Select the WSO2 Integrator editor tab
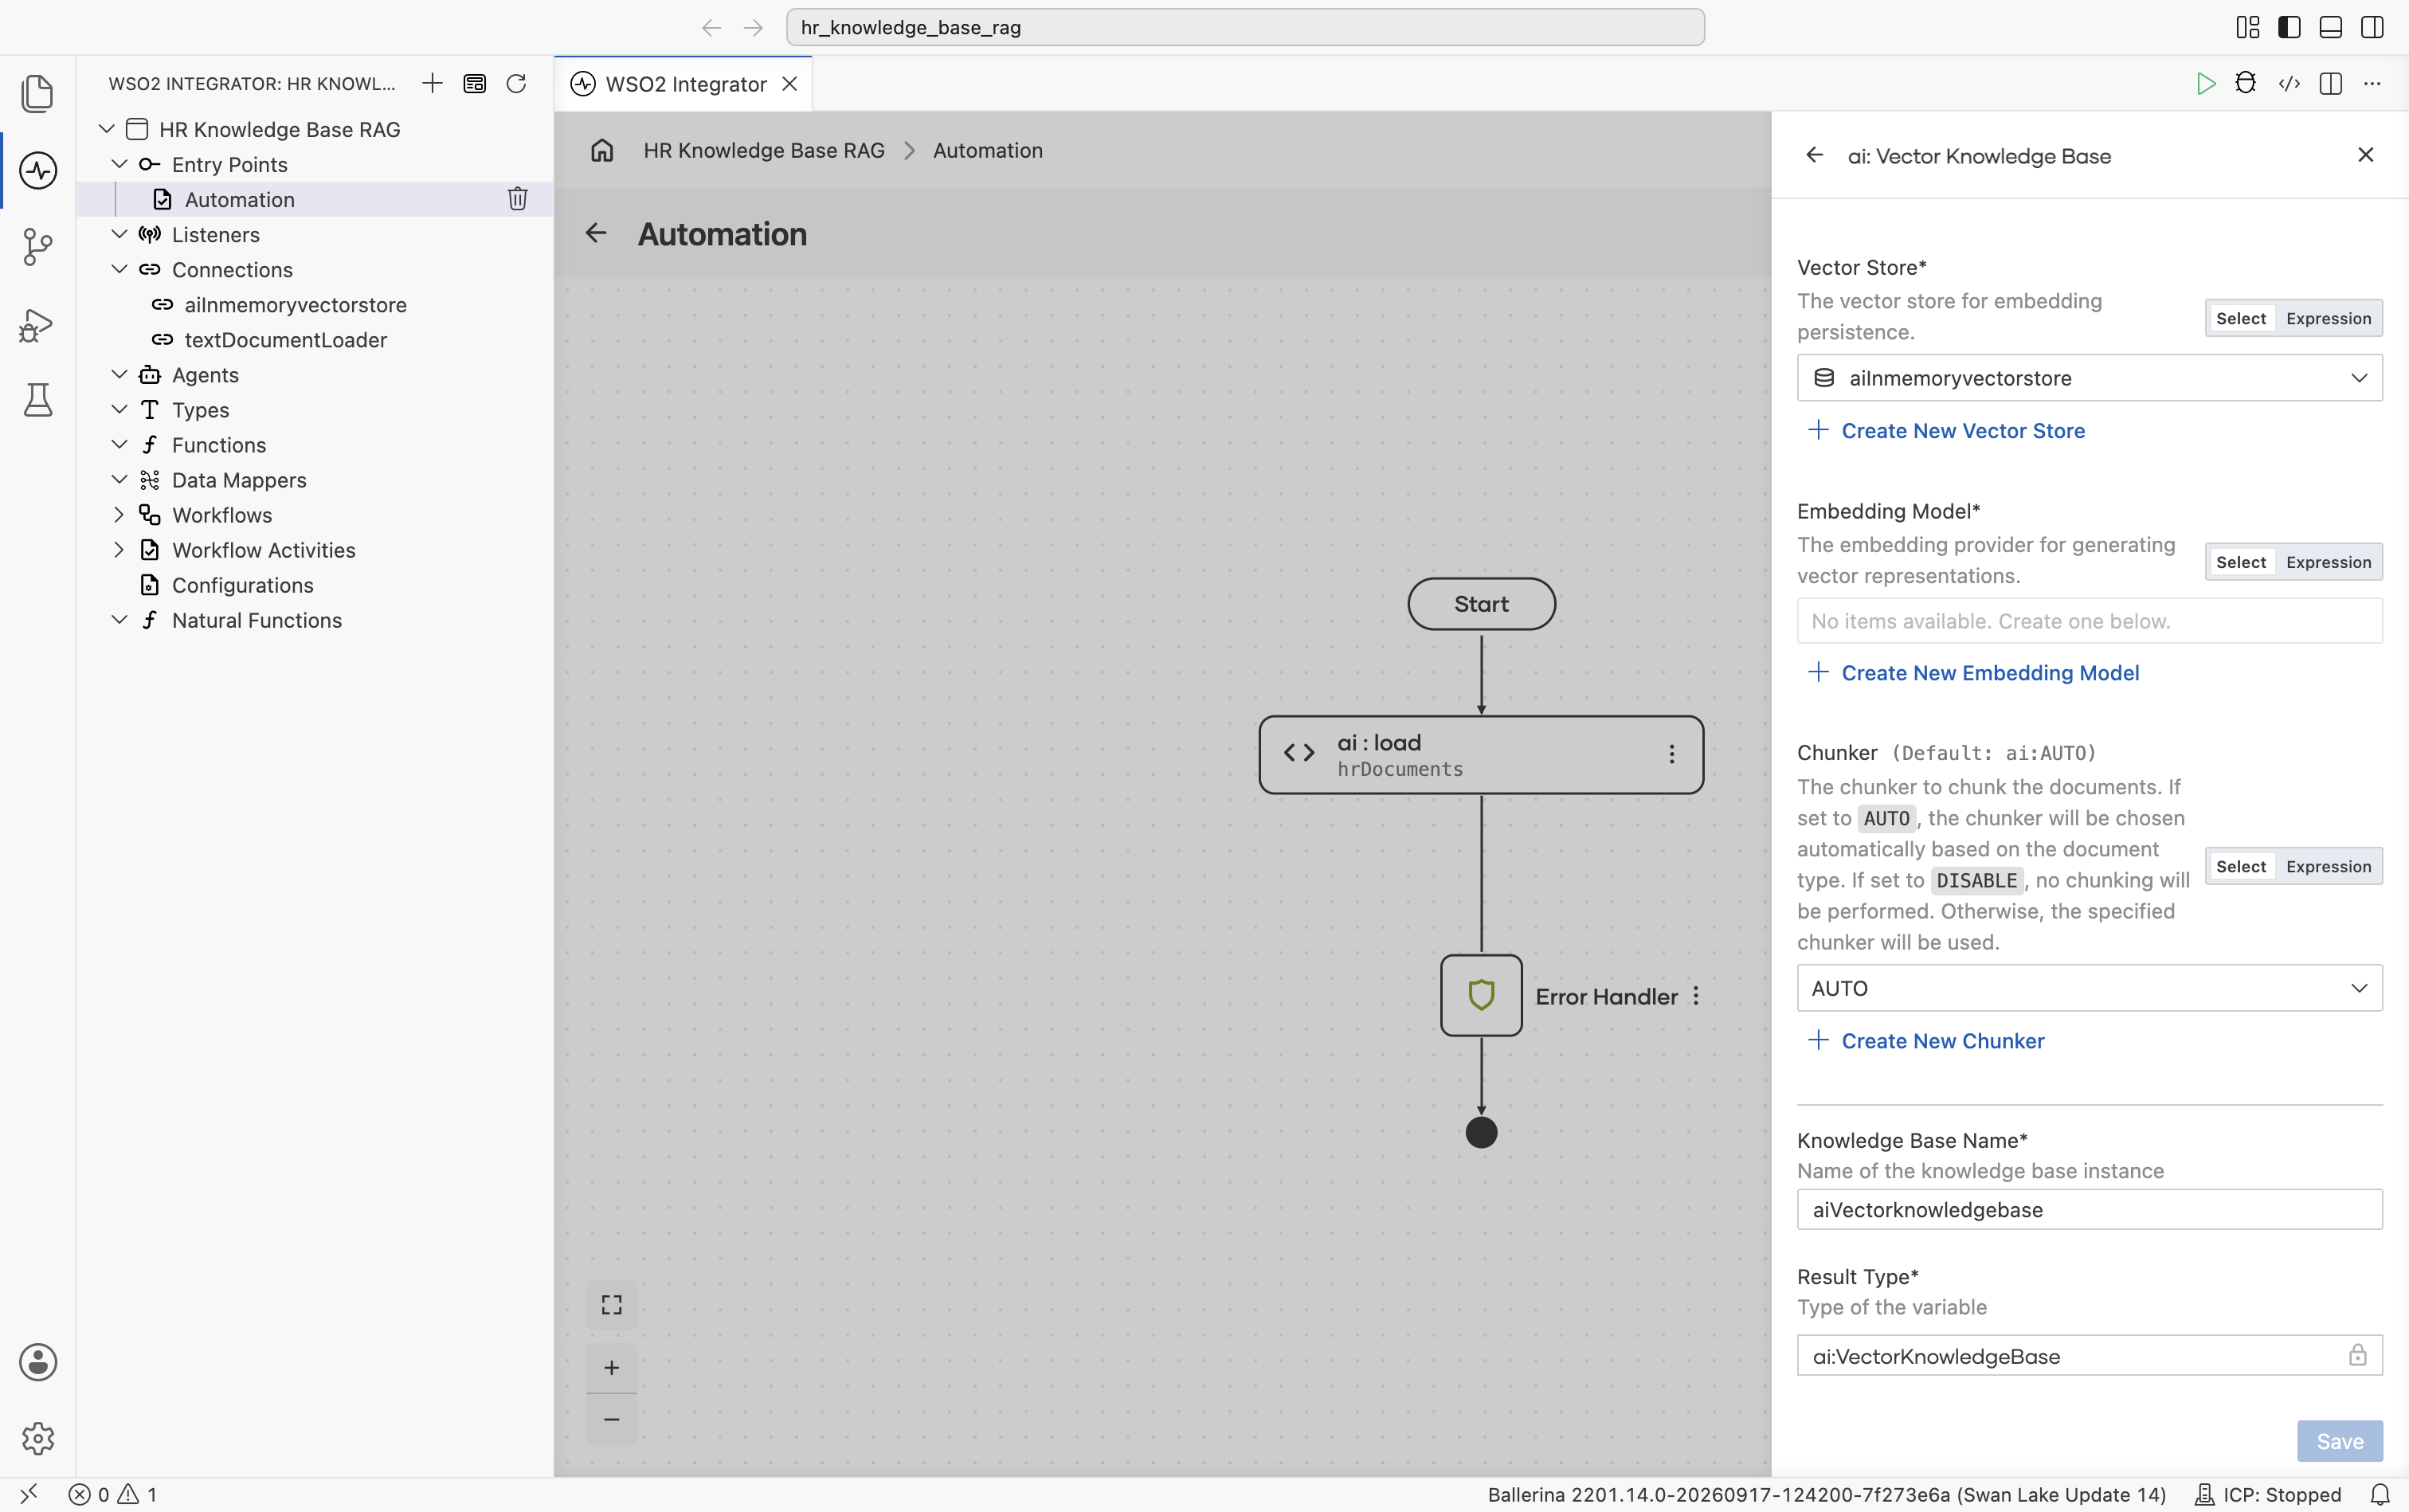This screenshot has width=2409, height=1512. [684, 84]
